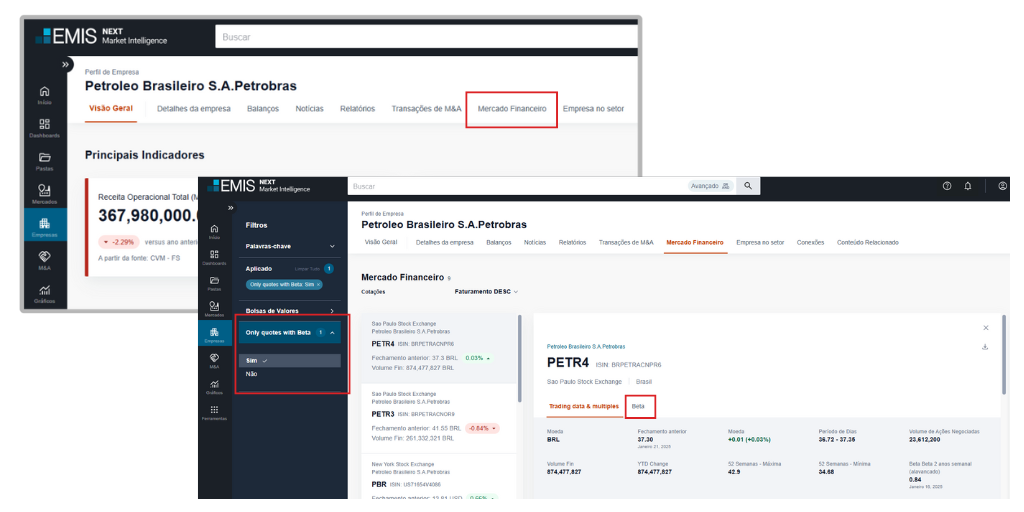Open the Faturamento DESC sort dropdown
Viewport: 1024px width, 512px height.
486,292
